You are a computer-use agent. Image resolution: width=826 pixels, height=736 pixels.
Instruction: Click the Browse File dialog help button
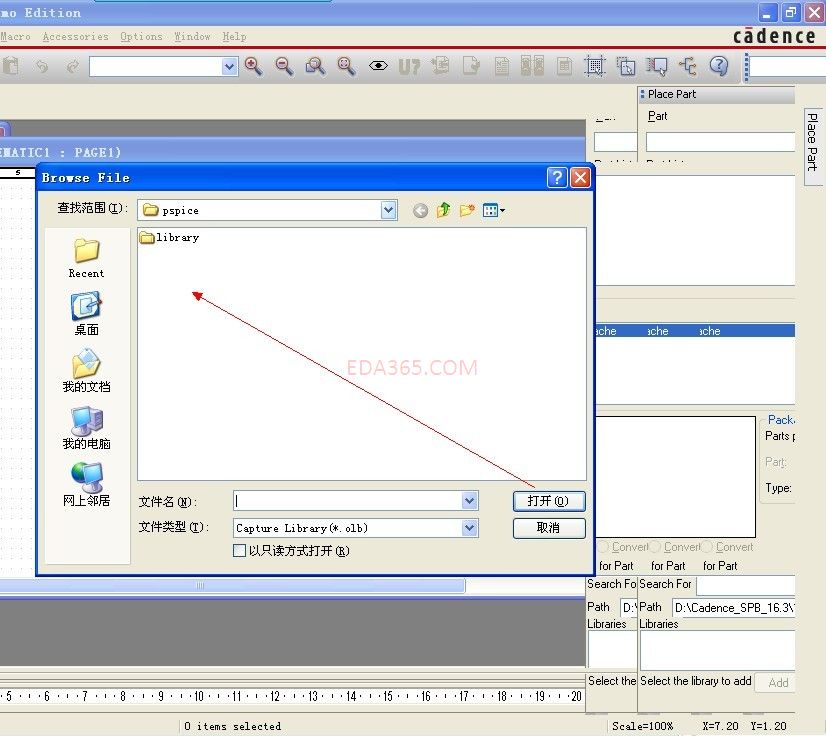tap(557, 178)
